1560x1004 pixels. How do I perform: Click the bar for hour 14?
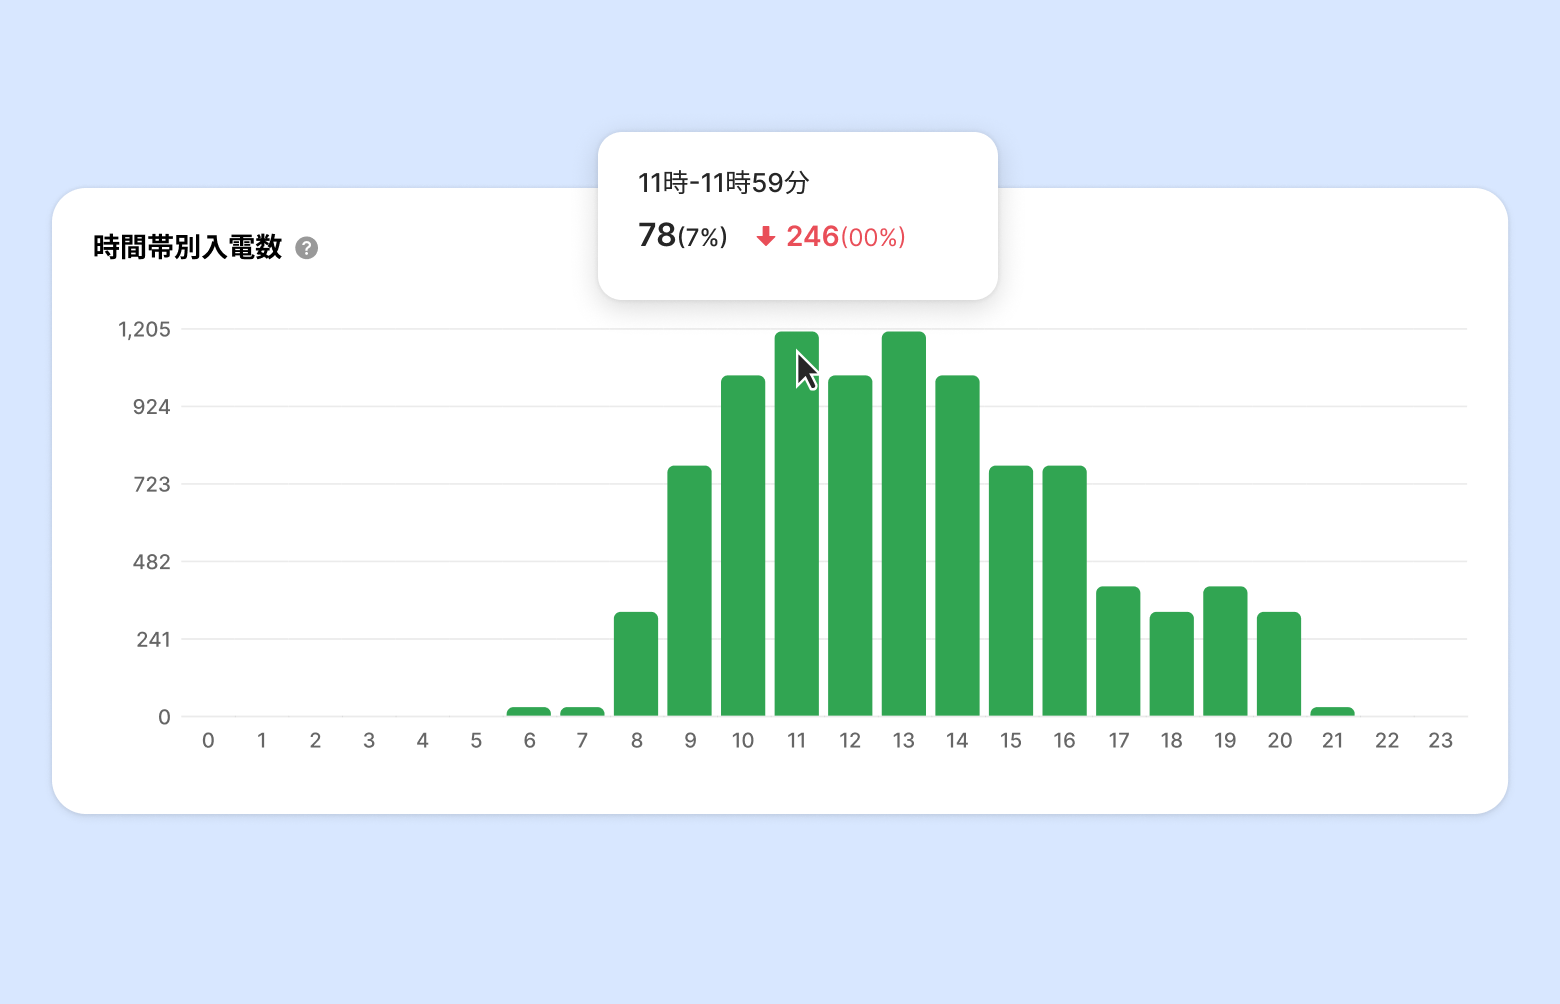coord(958,546)
